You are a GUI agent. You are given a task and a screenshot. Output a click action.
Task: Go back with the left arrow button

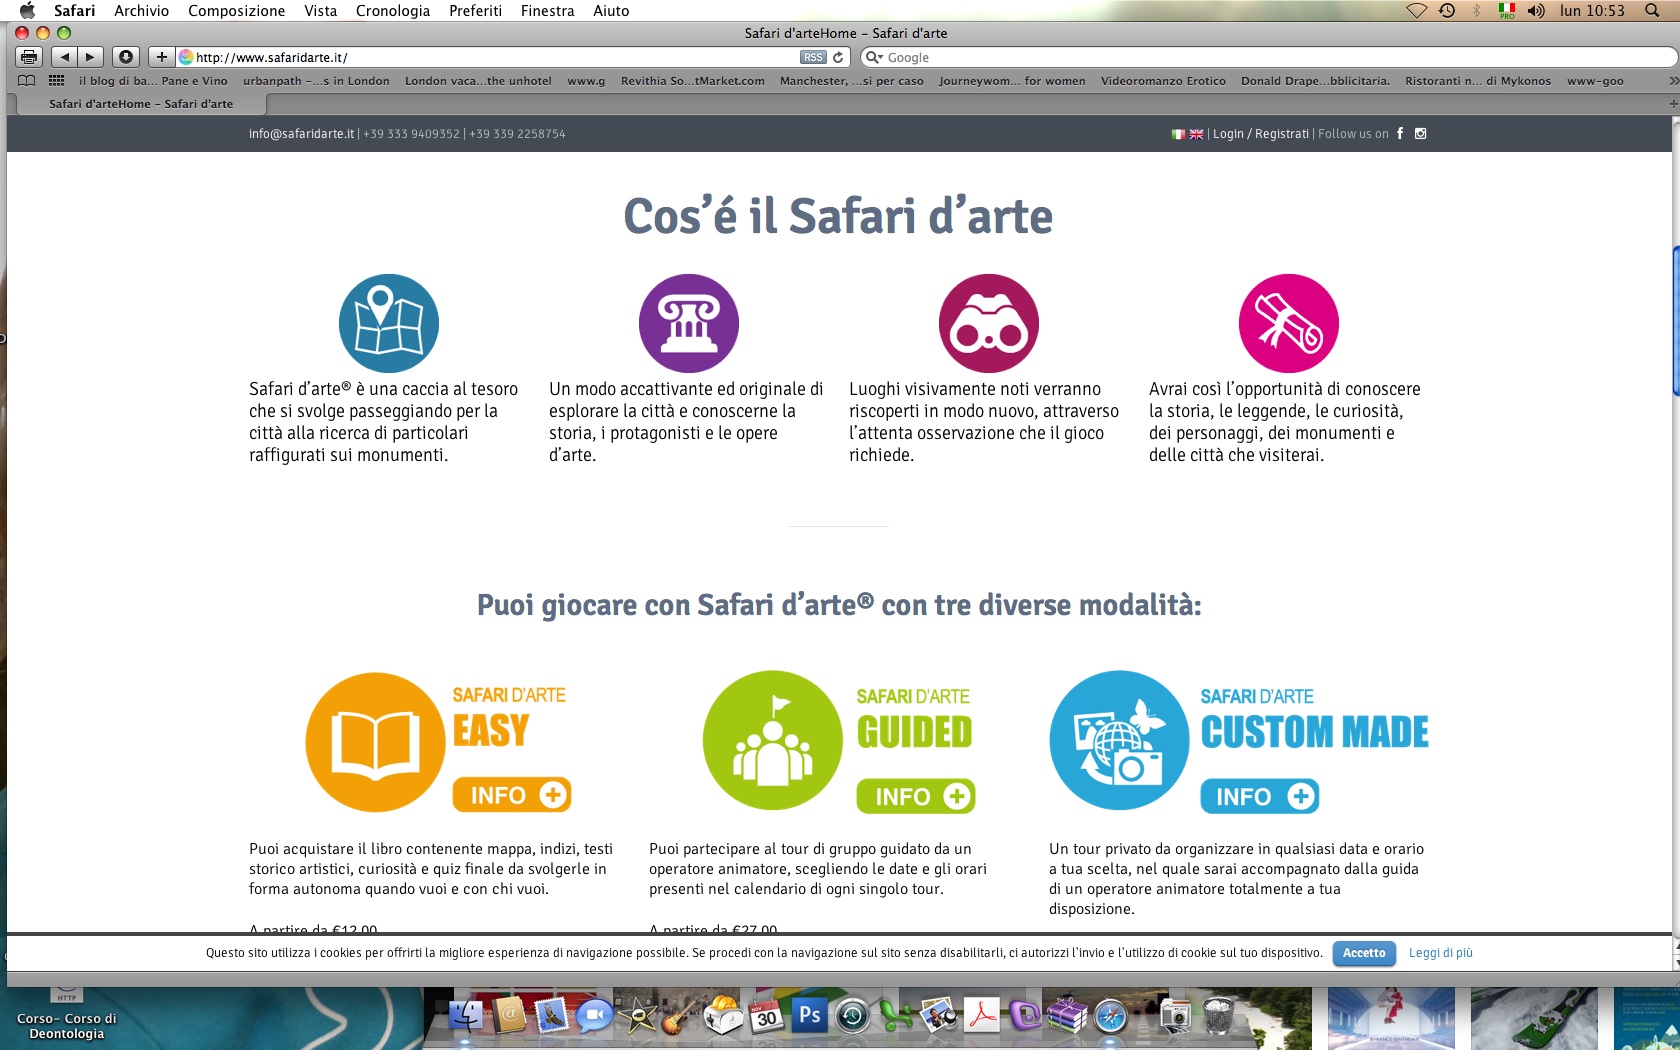pos(64,57)
